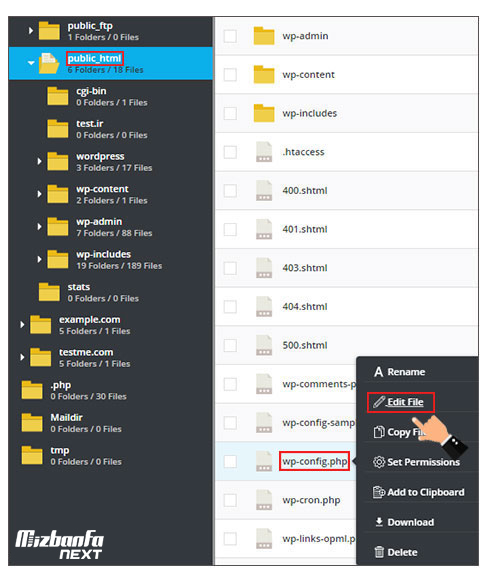Screen dimensions: 487x576
Task: Click the Maildir folder icon
Action: coord(32,423)
